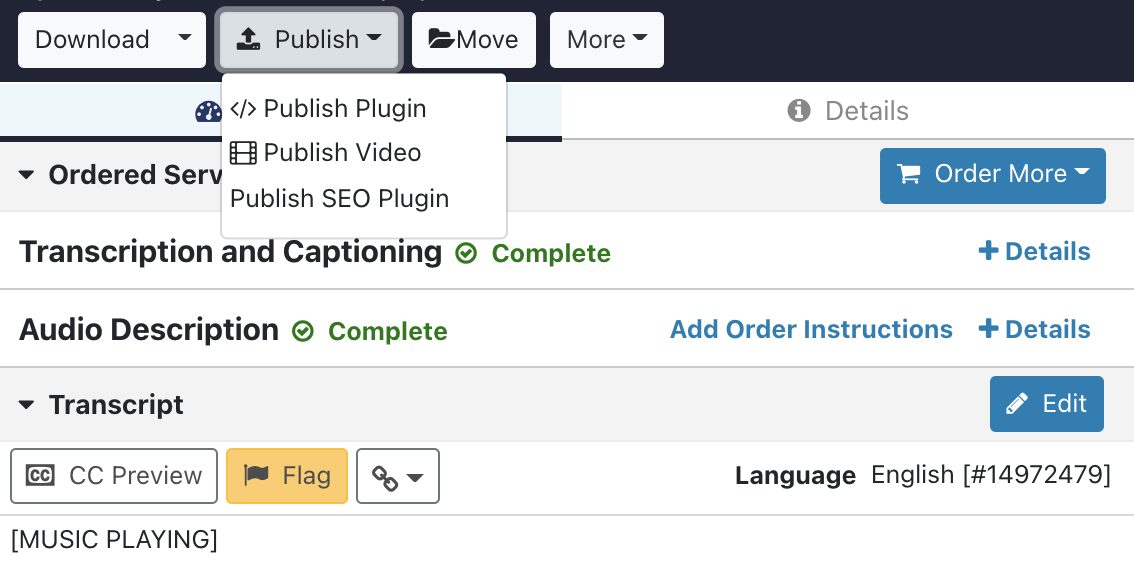Choose Publish SEO Plugin menu entry
The height and width of the screenshot is (584, 1134).
pyautogui.click(x=339, y=199)
